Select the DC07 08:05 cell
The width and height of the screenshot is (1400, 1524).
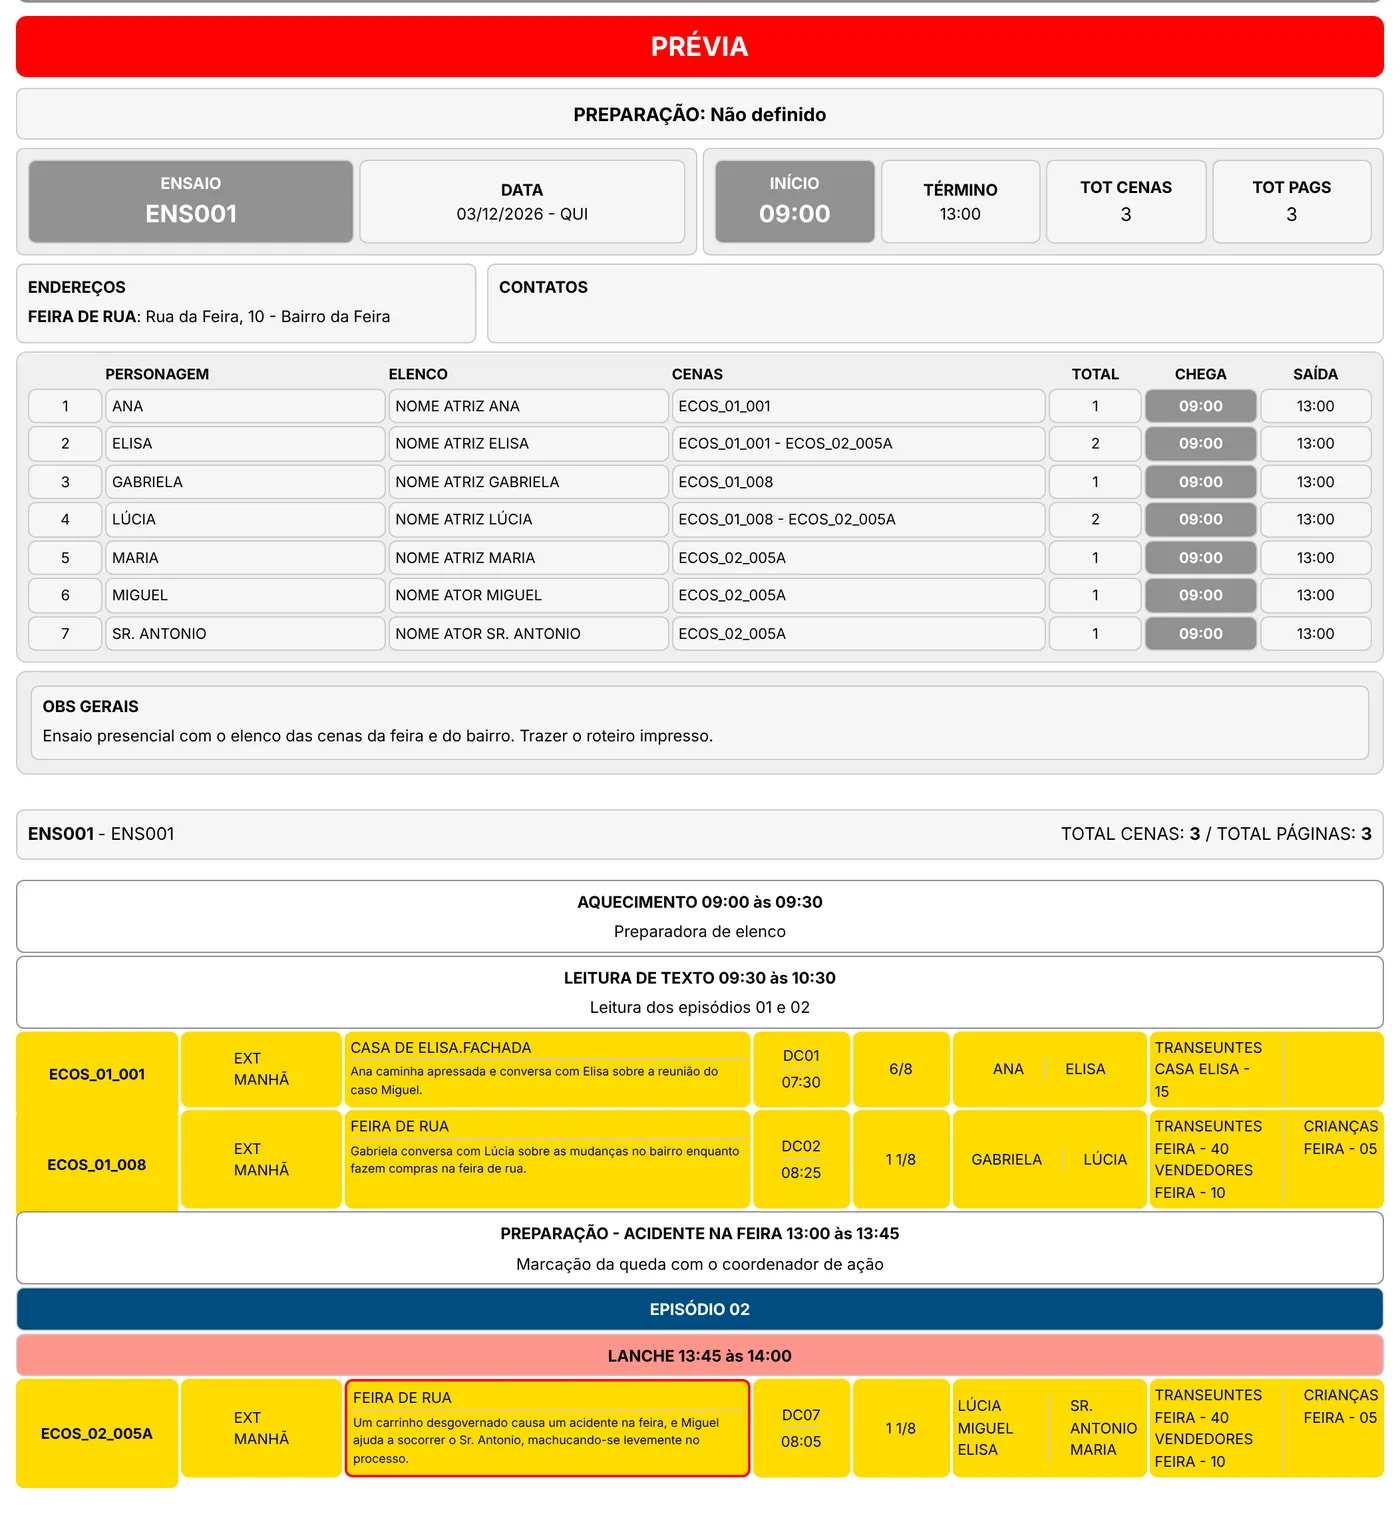pyautogui.click(x=801, y=1428)
